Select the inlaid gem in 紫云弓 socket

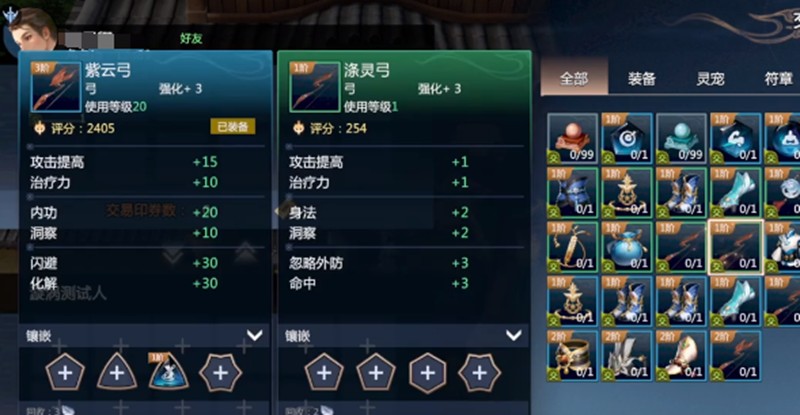click(168, 372)
